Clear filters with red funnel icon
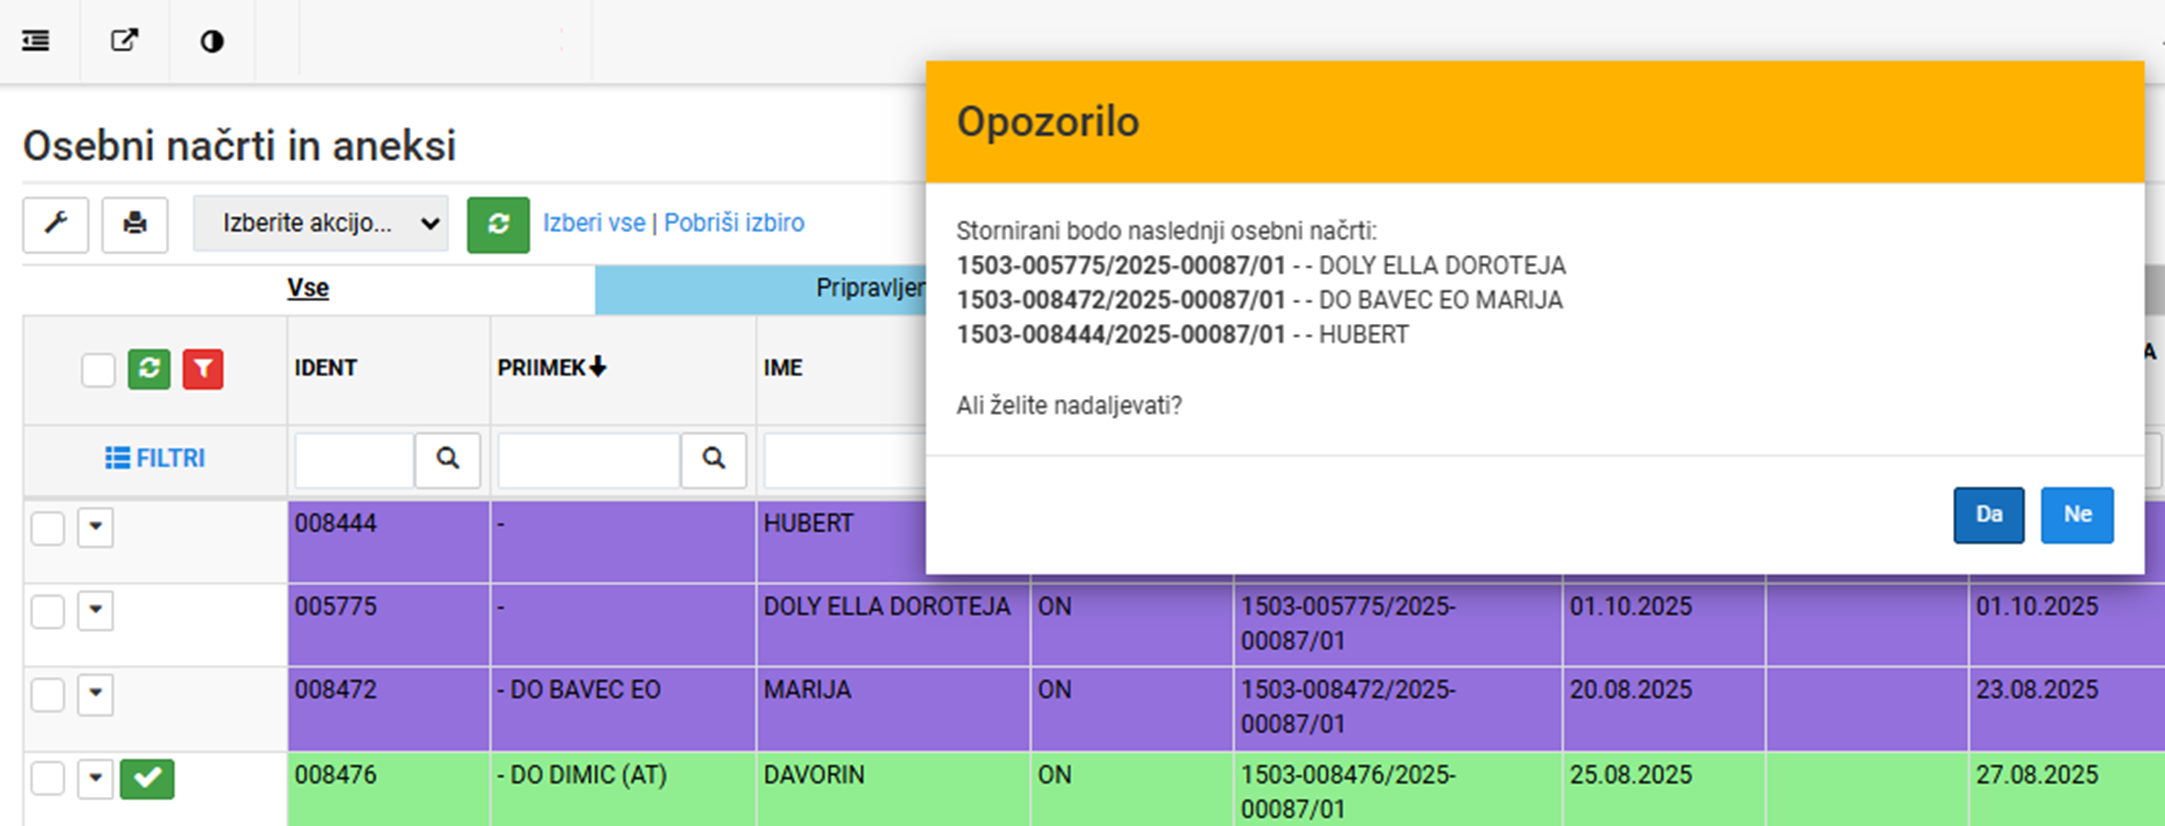The width and height of the screenshot is (2165, 826). pyautogui.click(x=203, y=369)
